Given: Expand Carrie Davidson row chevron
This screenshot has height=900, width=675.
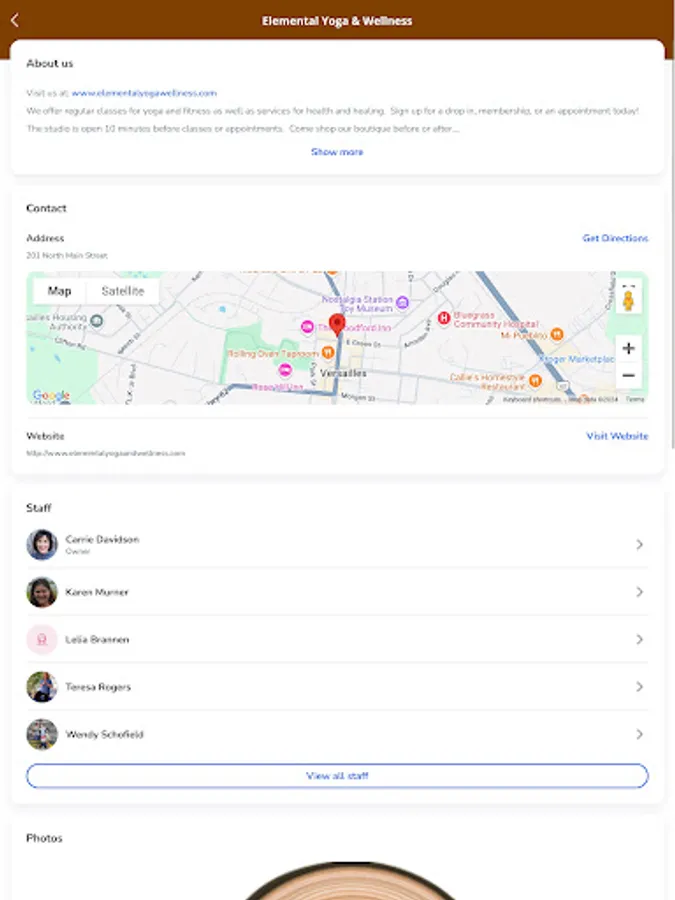Looking at the screenshot, I should pyautogui.click(x=639, y=544).
